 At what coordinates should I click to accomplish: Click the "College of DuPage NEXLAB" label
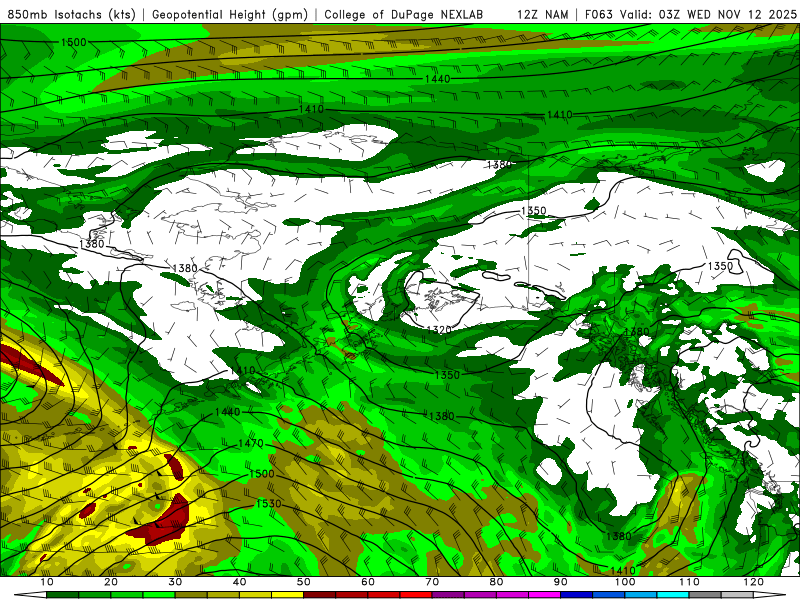click(403, 14)
